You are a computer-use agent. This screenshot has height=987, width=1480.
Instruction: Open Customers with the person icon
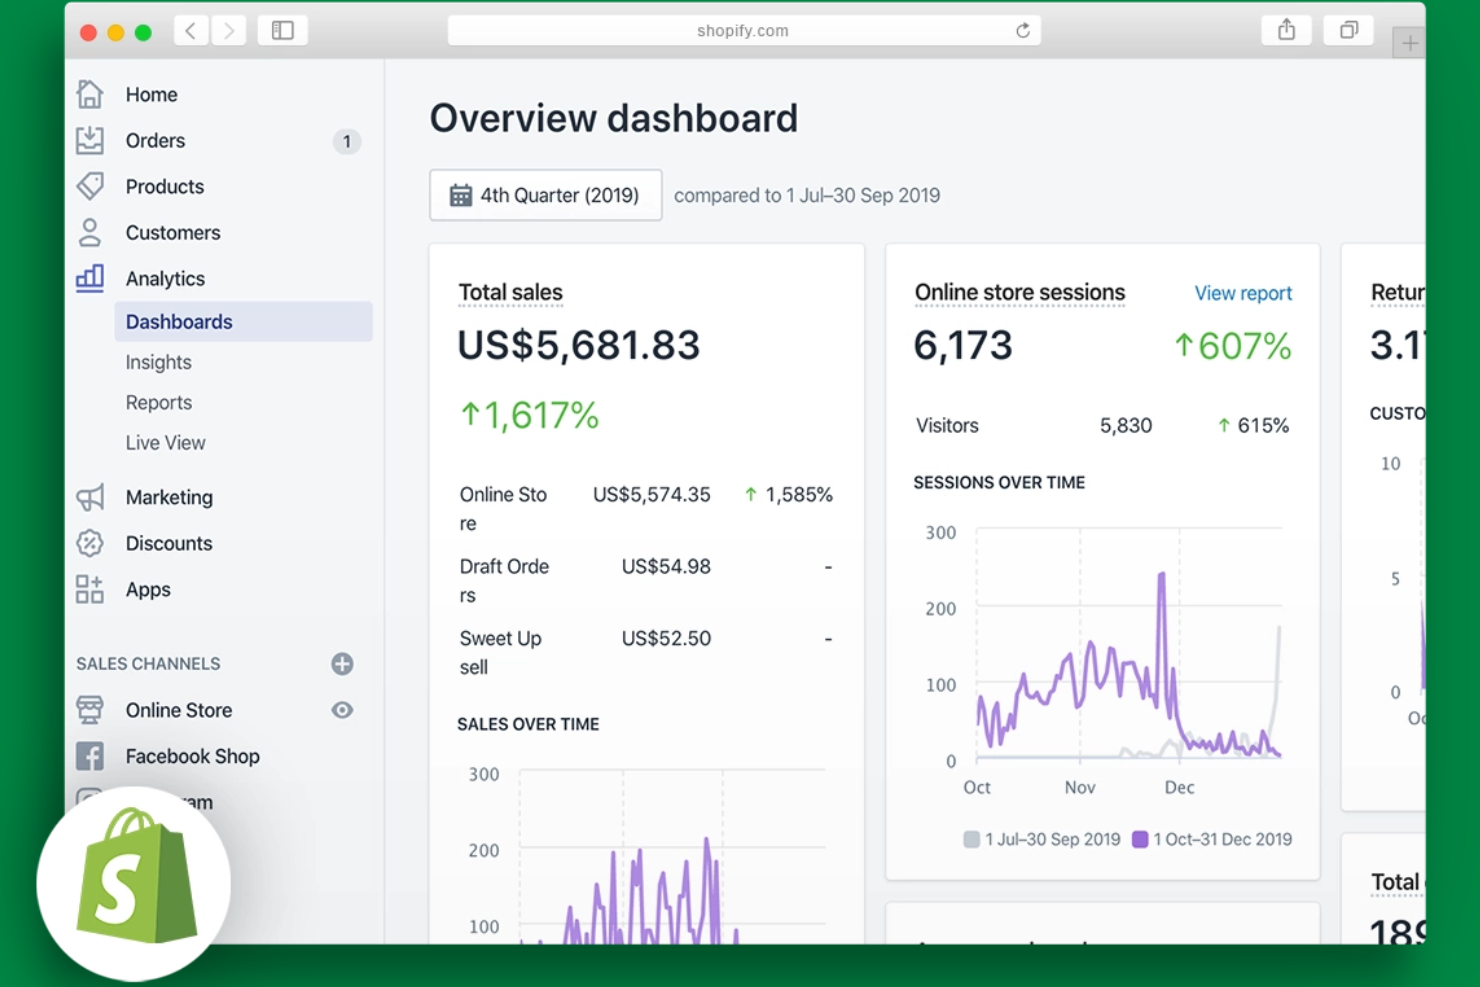[x=90, y=232]
